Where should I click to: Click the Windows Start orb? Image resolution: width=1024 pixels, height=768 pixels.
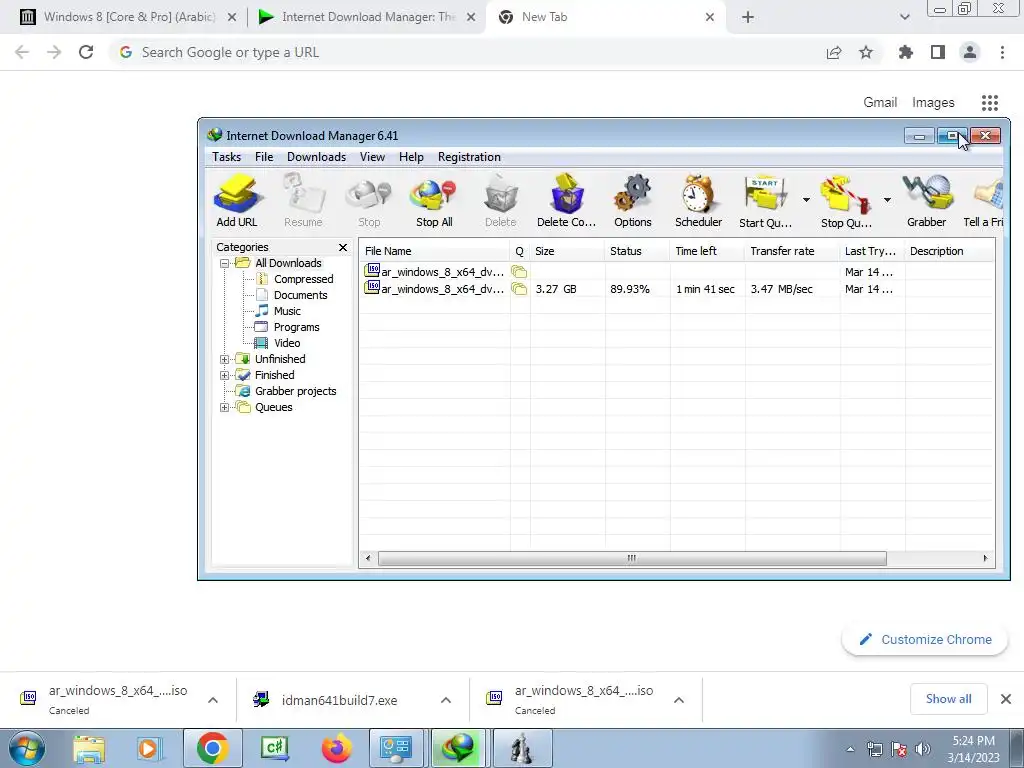click(27, 748)
